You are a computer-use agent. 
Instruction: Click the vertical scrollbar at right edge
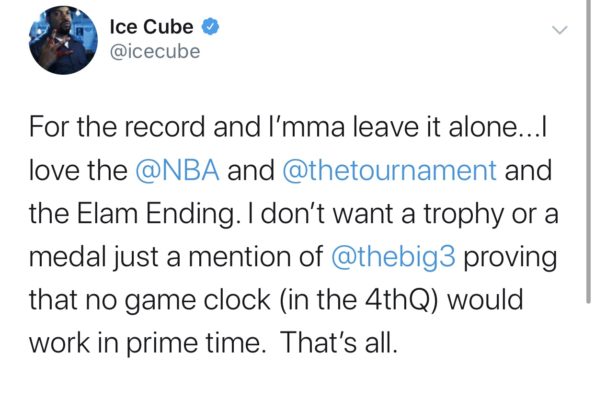coord(588,152)
